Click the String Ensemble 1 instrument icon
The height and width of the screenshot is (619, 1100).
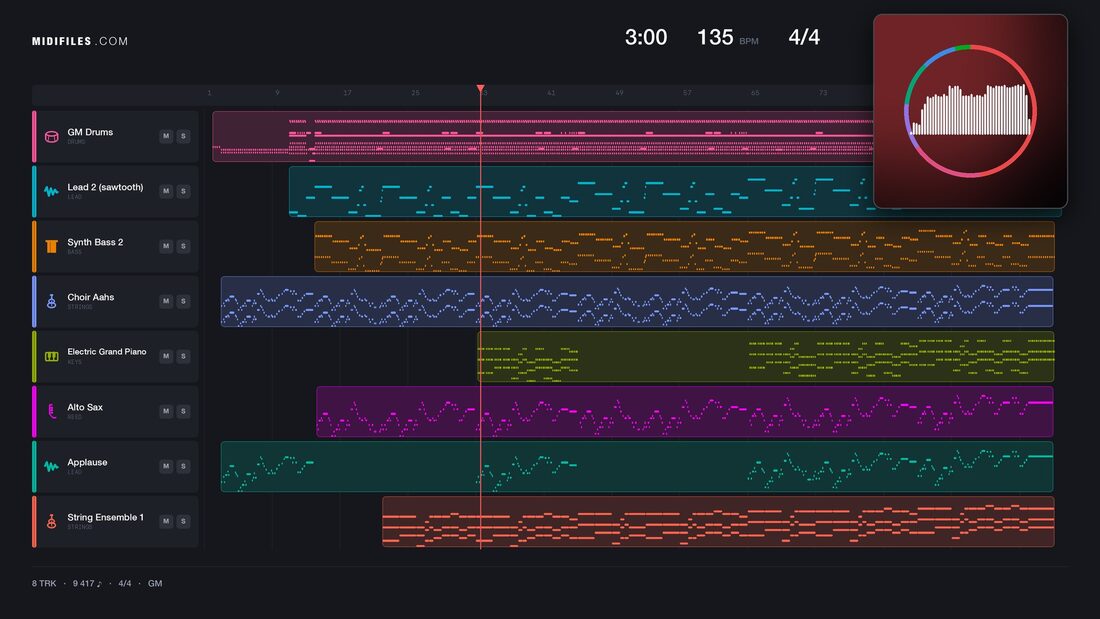tap(51, 521)
